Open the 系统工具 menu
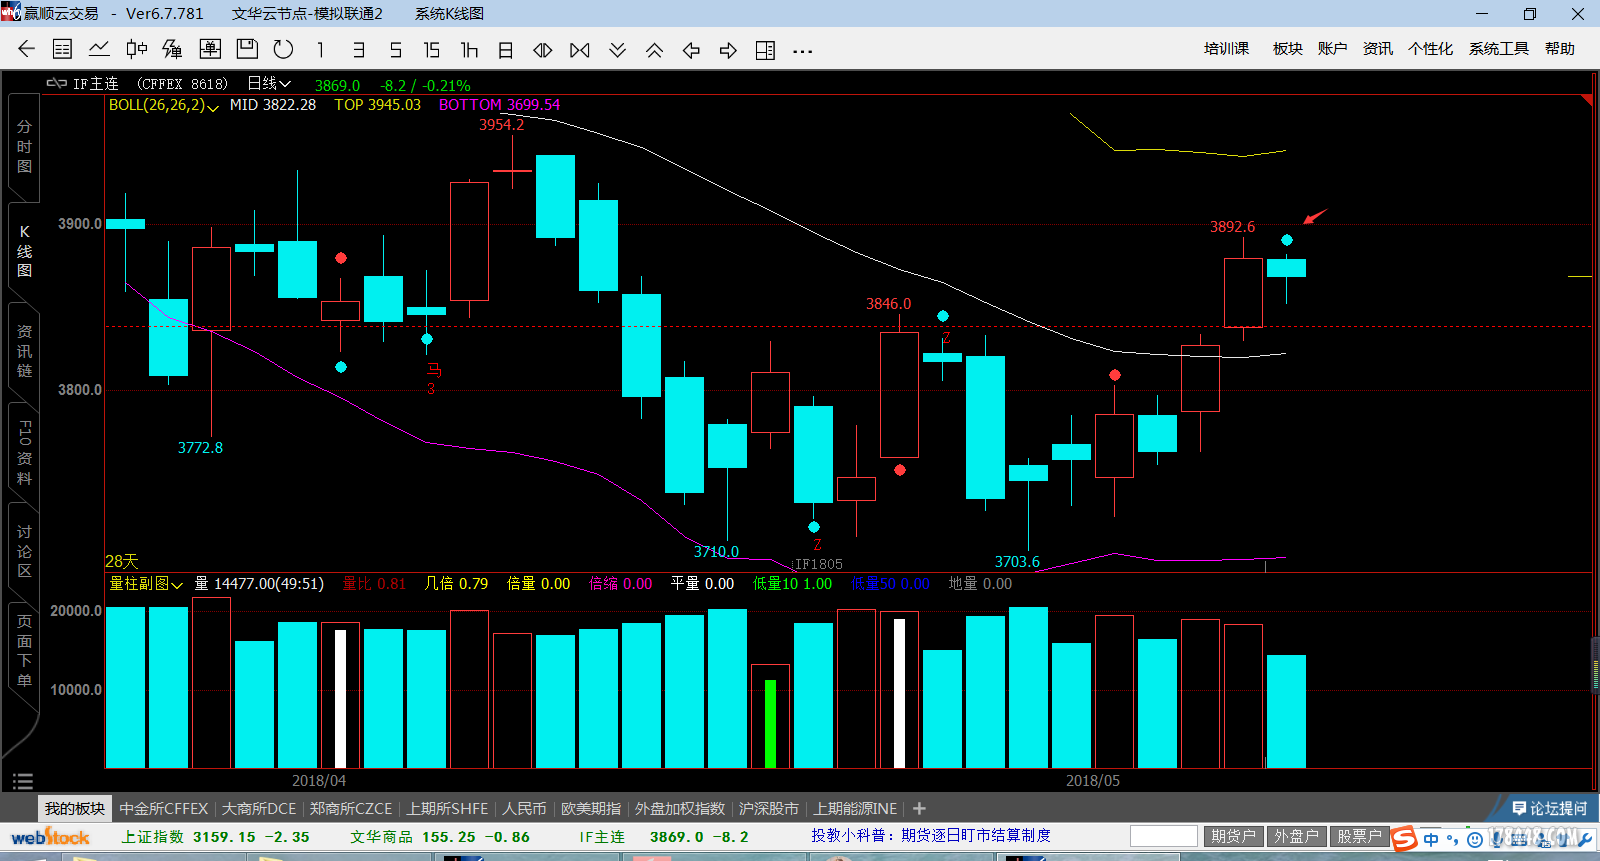Image resolution: width=1600 pixels, height=861 pixels. pyautogui.click(x=1499, y=49)
